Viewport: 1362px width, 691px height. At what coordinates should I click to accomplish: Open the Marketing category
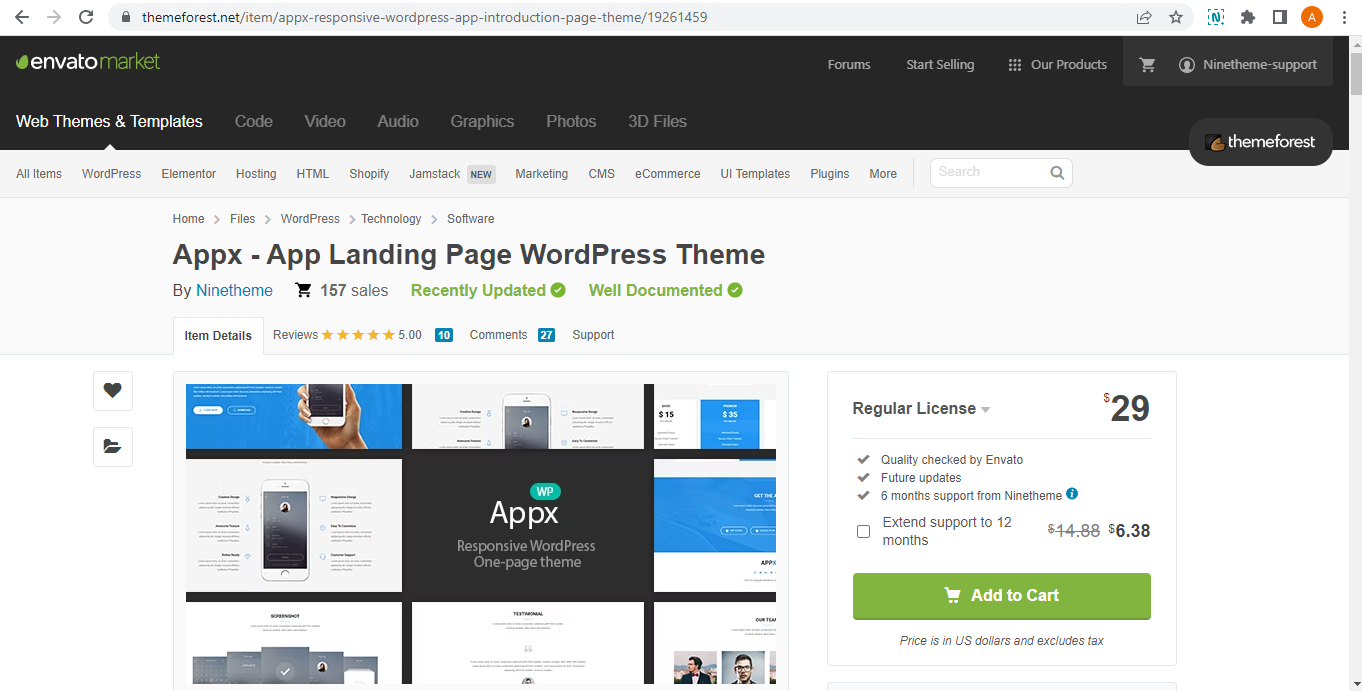point(542,174)
